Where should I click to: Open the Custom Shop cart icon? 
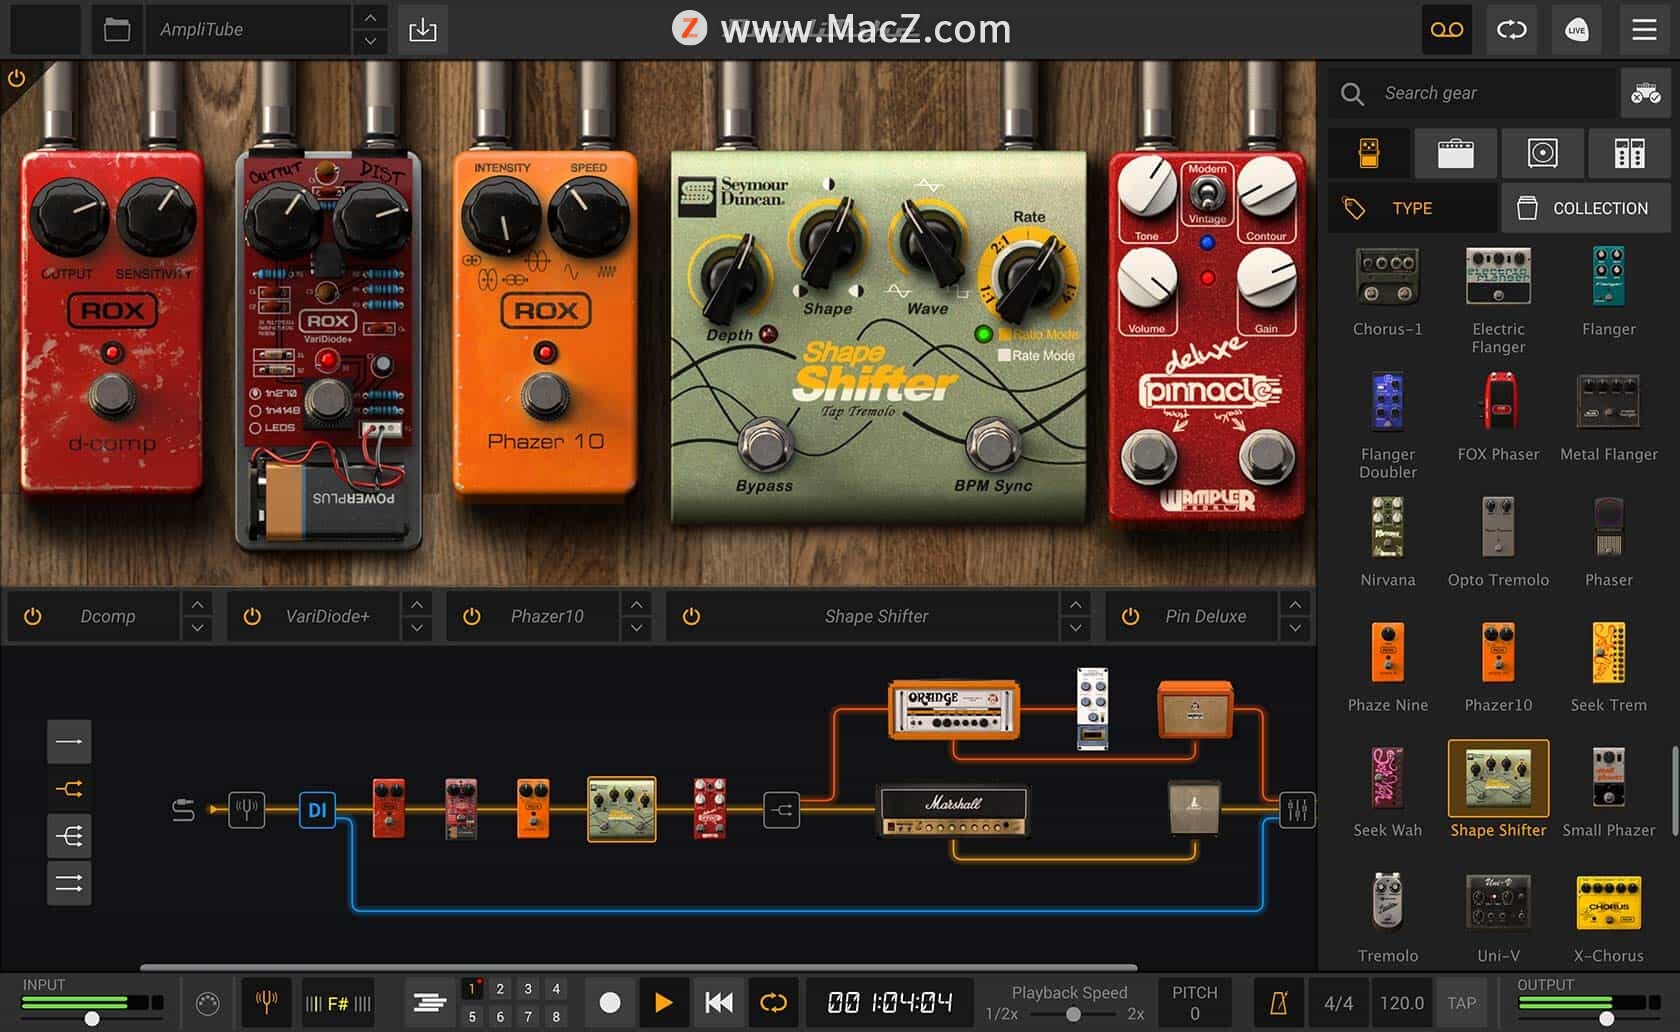(1645, 93)
